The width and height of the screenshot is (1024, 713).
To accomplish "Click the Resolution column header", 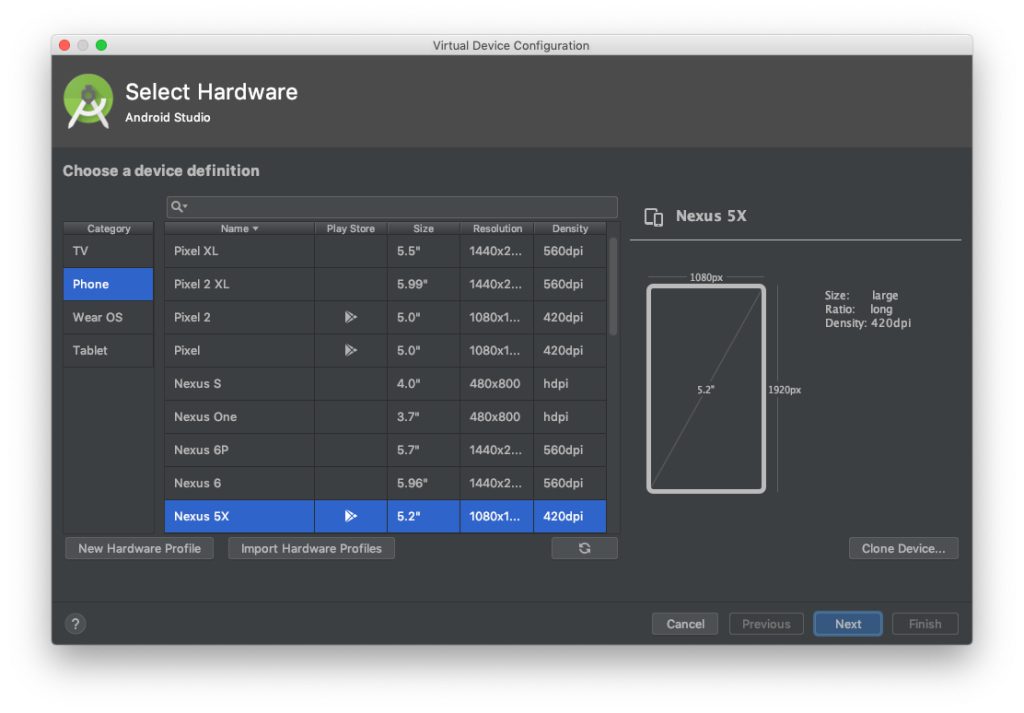I will pos(497,229).
